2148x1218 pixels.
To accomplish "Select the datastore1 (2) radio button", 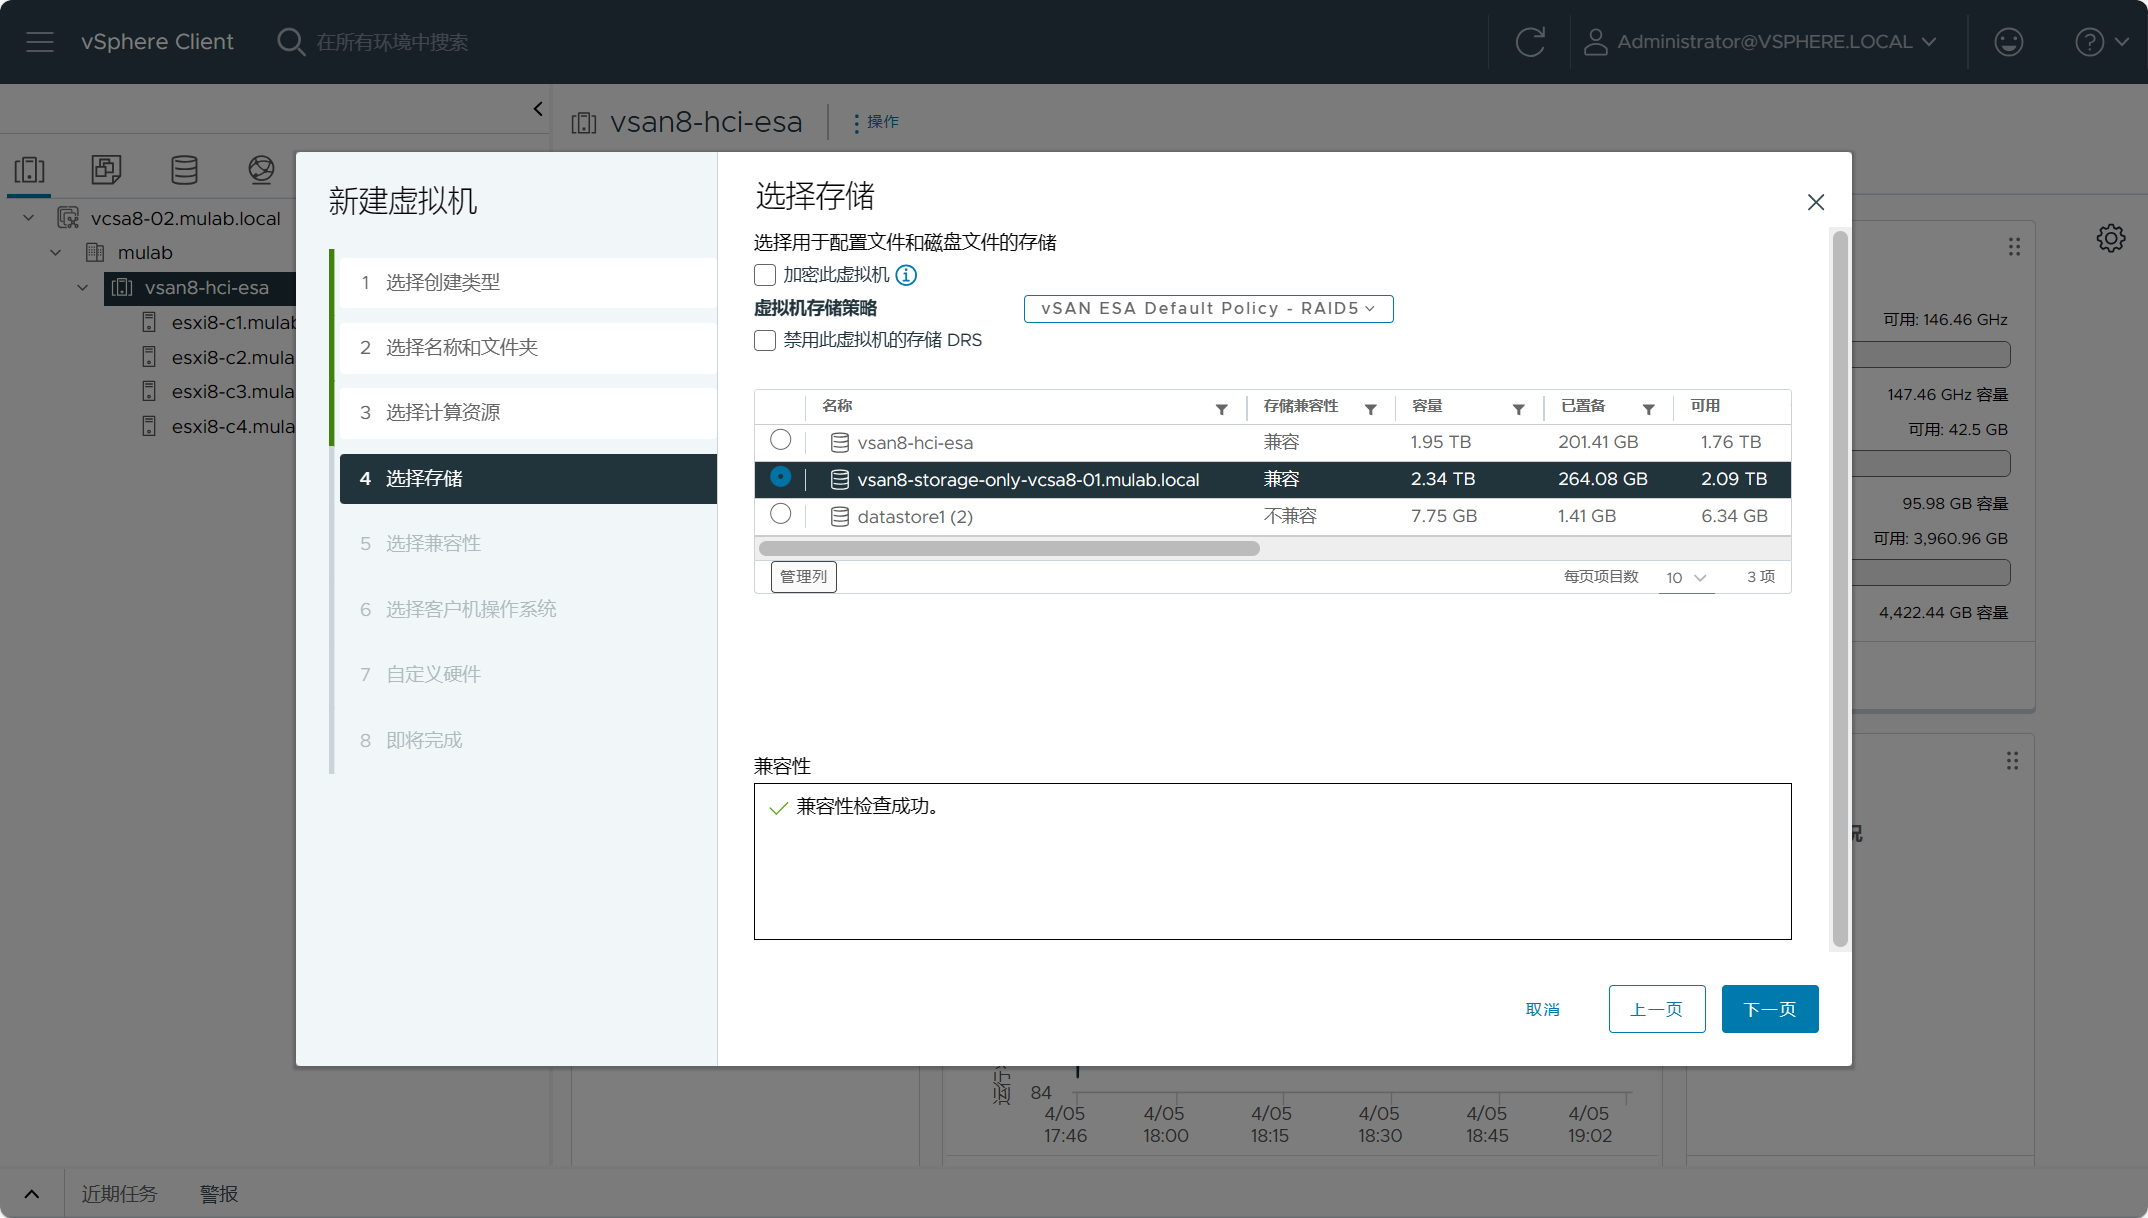I will tap(781, 514).
